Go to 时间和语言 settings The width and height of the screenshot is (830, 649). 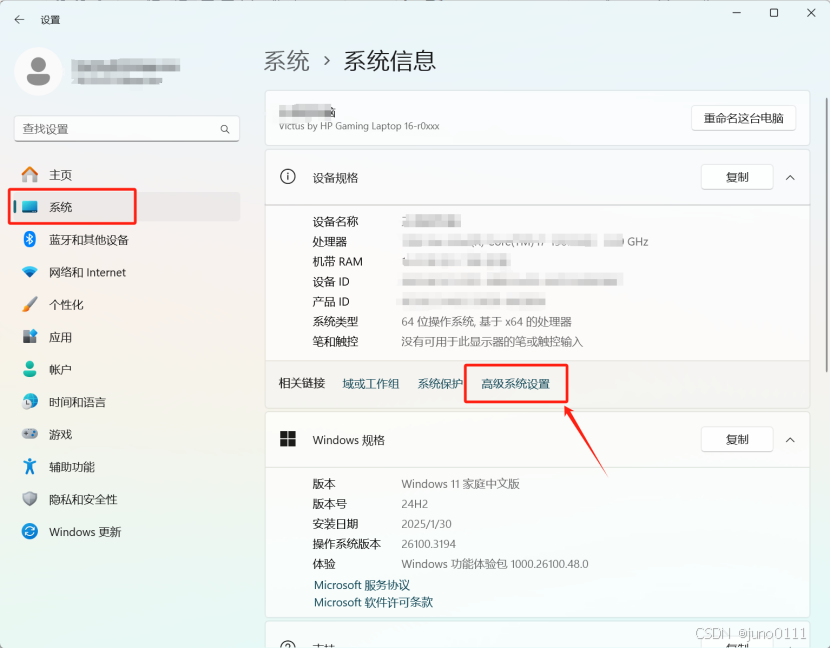125,402
